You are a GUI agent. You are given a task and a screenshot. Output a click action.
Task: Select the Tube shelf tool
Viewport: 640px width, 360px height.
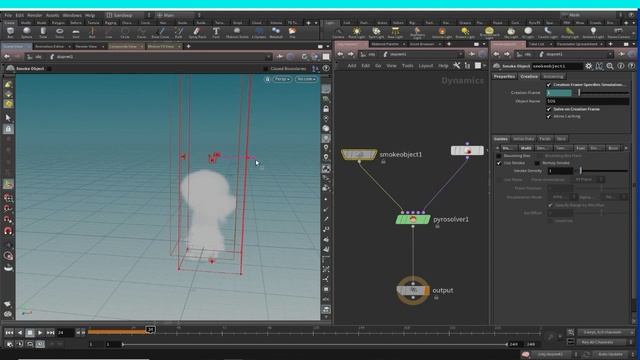point(43,32)
